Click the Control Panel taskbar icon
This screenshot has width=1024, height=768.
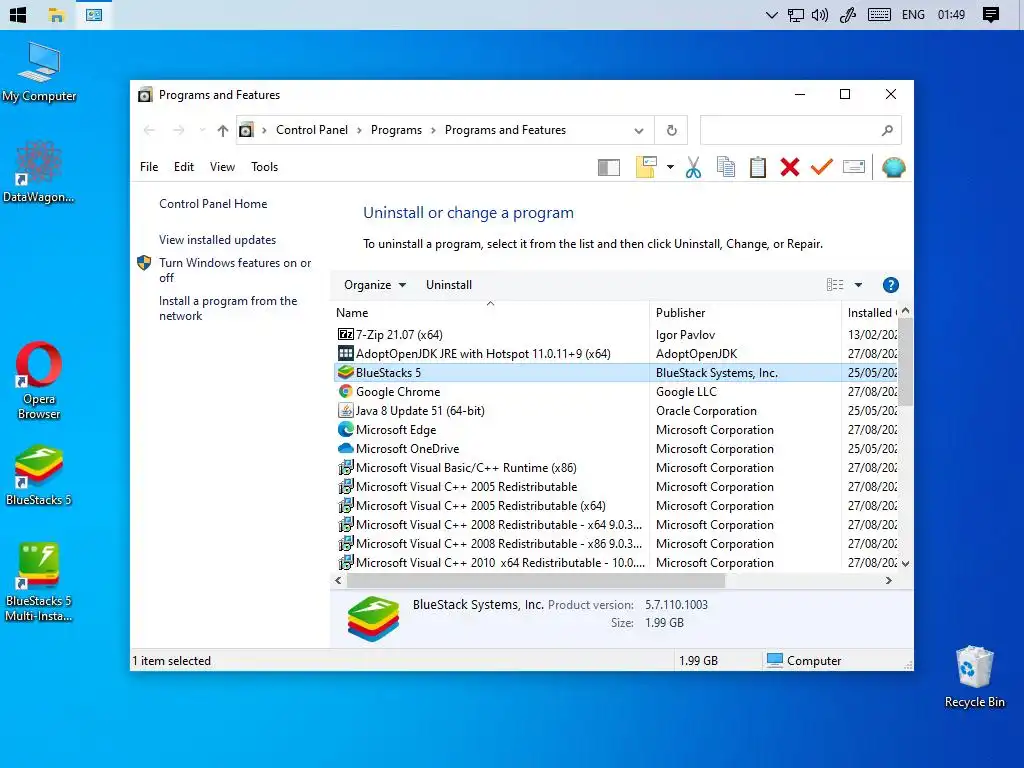[x=94, y=14]
